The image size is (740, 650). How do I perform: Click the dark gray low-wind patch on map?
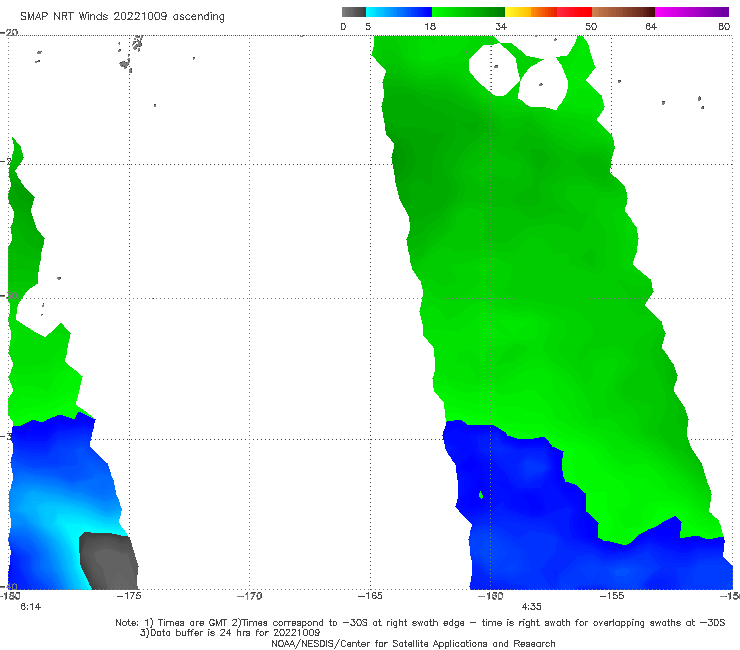click(109, 561)
